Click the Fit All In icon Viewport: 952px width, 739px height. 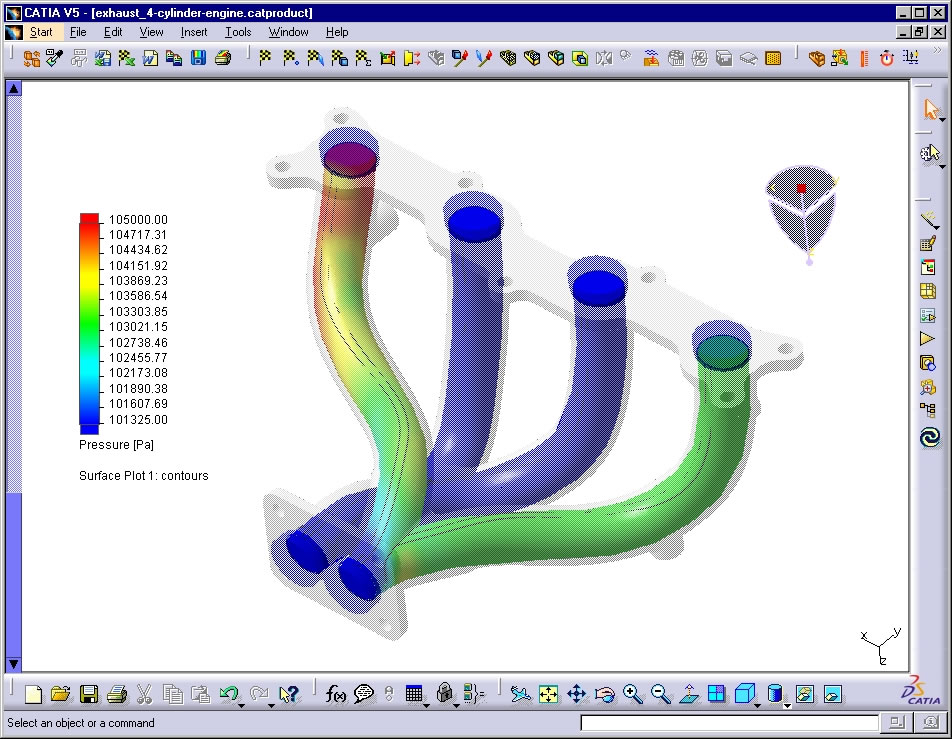coord(546,693)
